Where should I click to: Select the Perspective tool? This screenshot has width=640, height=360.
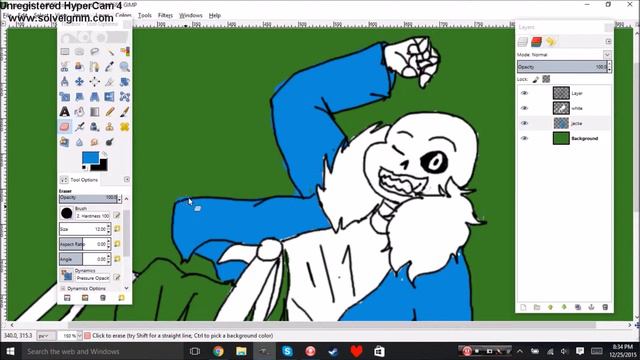click(94, 97)
